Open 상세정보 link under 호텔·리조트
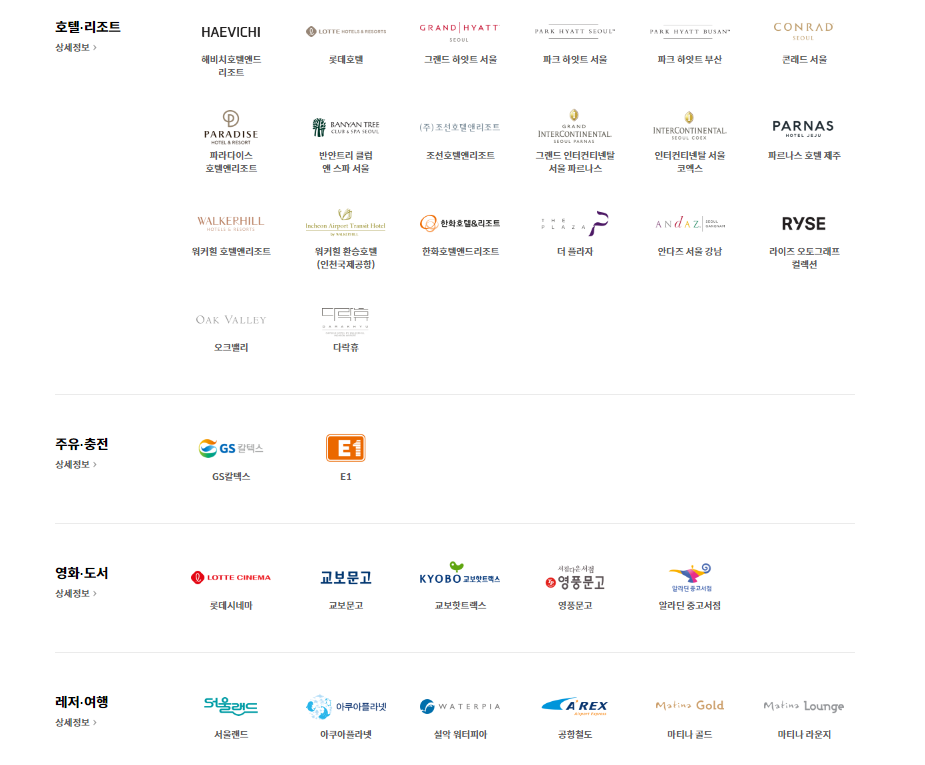 point(76,47)
